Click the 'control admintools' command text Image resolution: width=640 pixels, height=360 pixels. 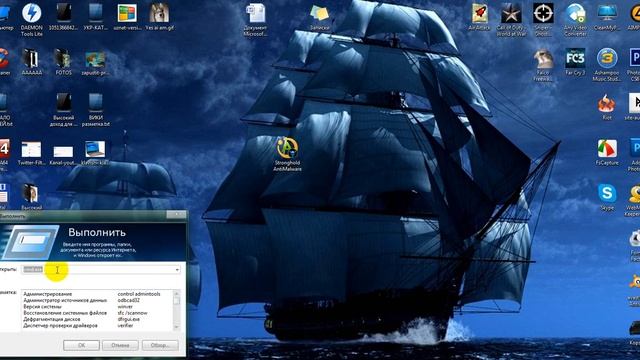[139, 294]
